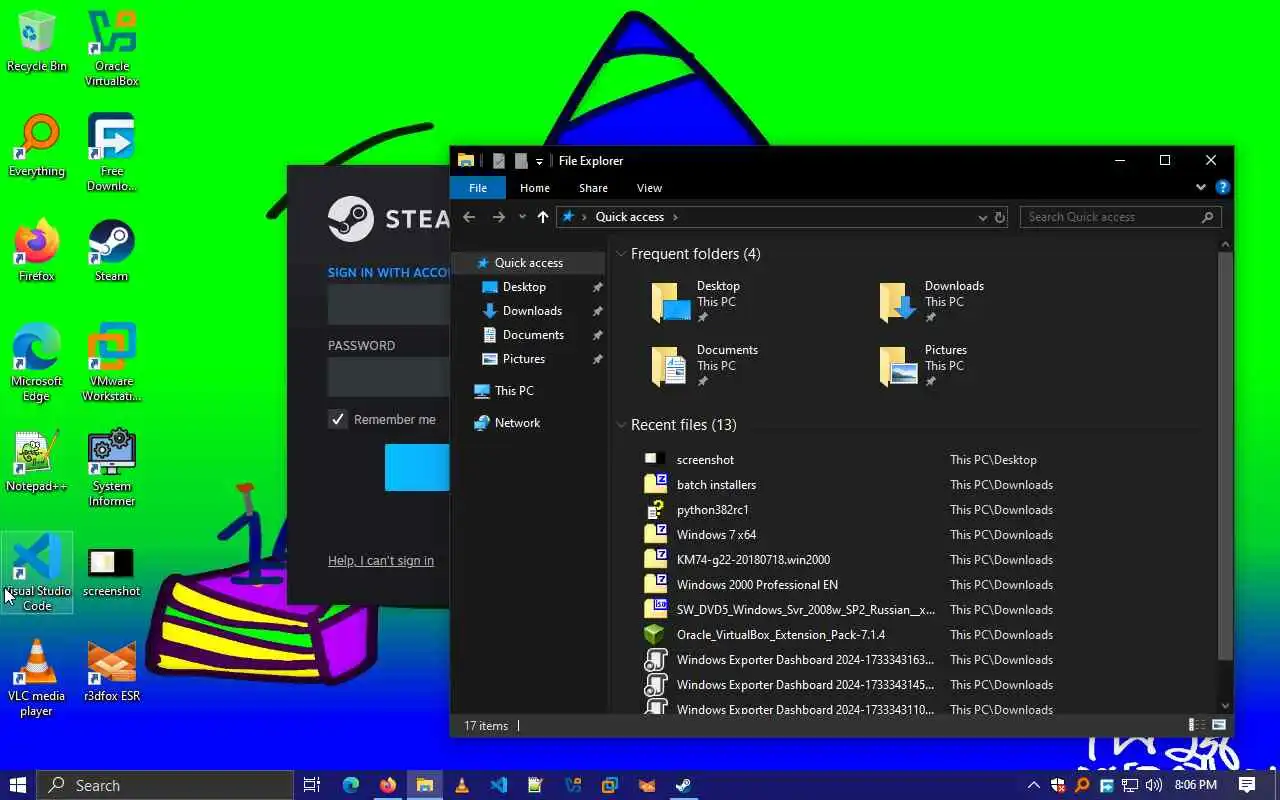Go back in File Explorer
The width and height of the screenshot is (1280, 800).
469,217
